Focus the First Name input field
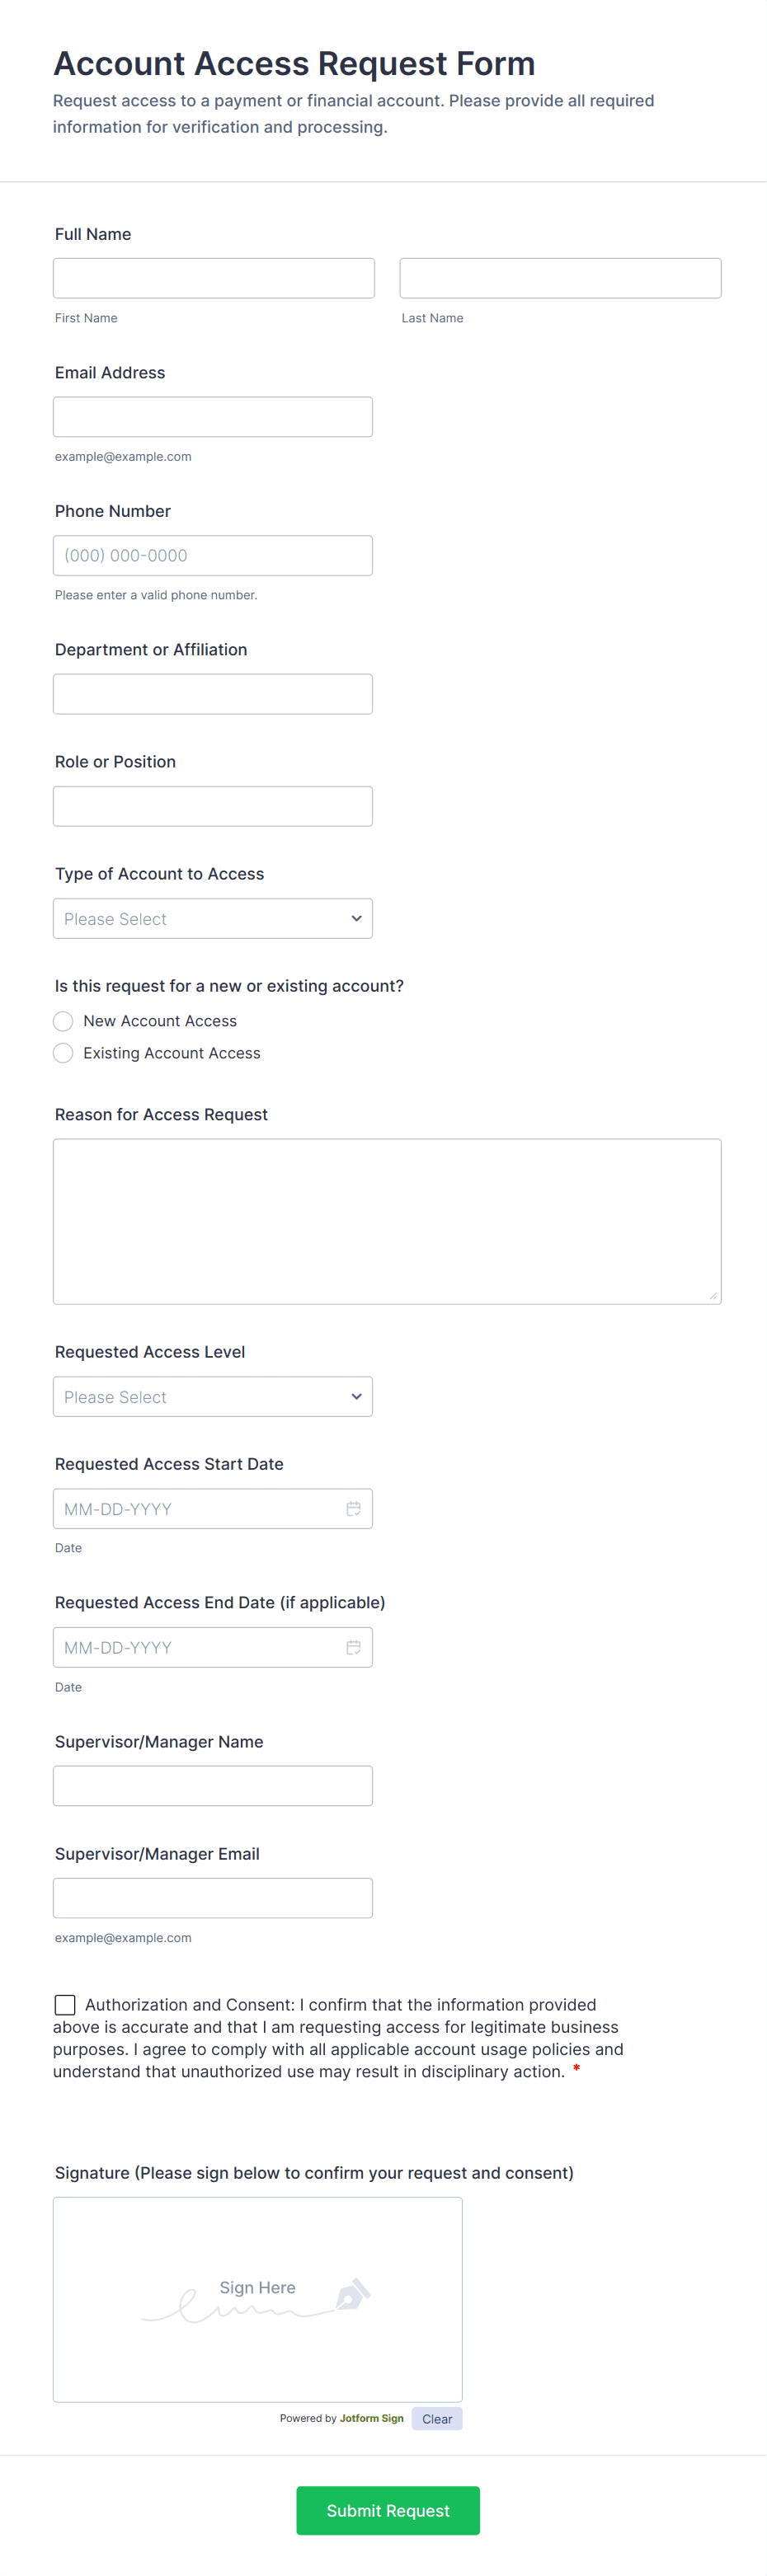The height and width of the screenshot is (2576, 767). tap(213, 278)
